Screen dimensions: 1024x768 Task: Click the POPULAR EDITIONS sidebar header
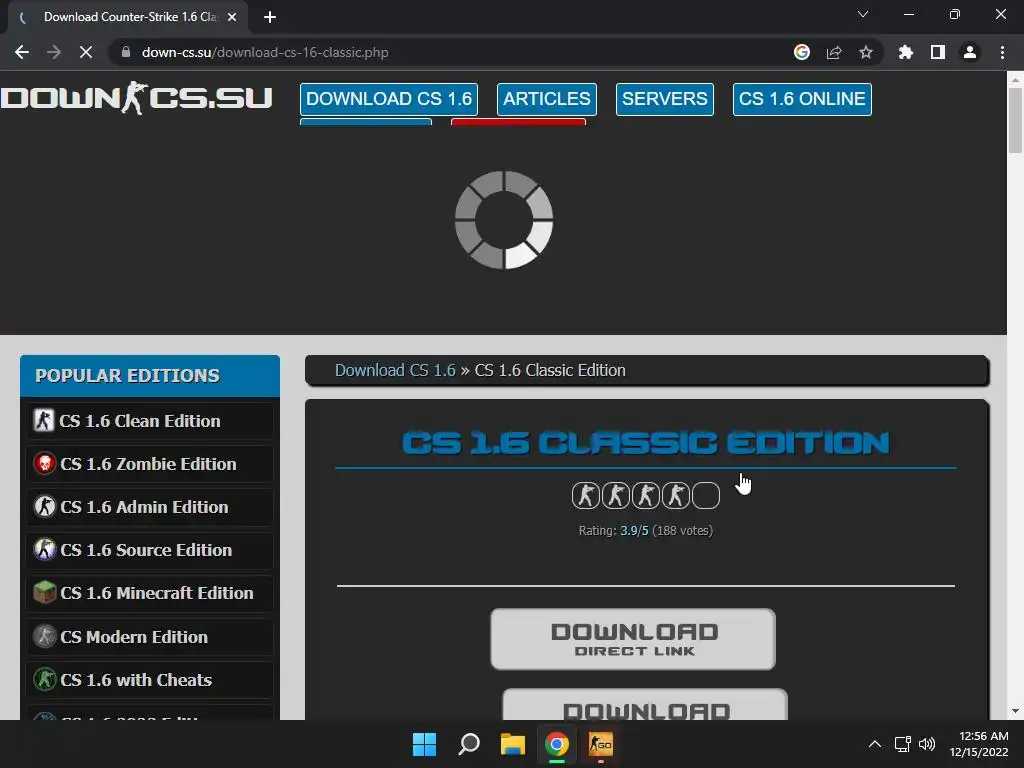tap(150, 376)
